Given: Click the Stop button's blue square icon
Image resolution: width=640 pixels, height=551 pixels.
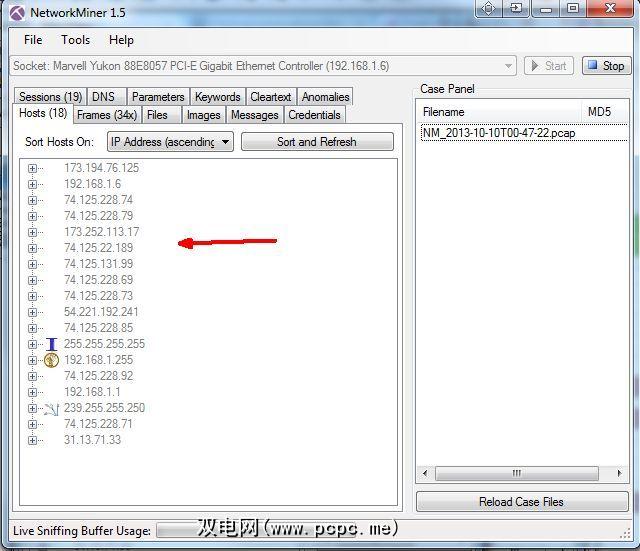Looking at the screenshot, I should click(593, 65).
